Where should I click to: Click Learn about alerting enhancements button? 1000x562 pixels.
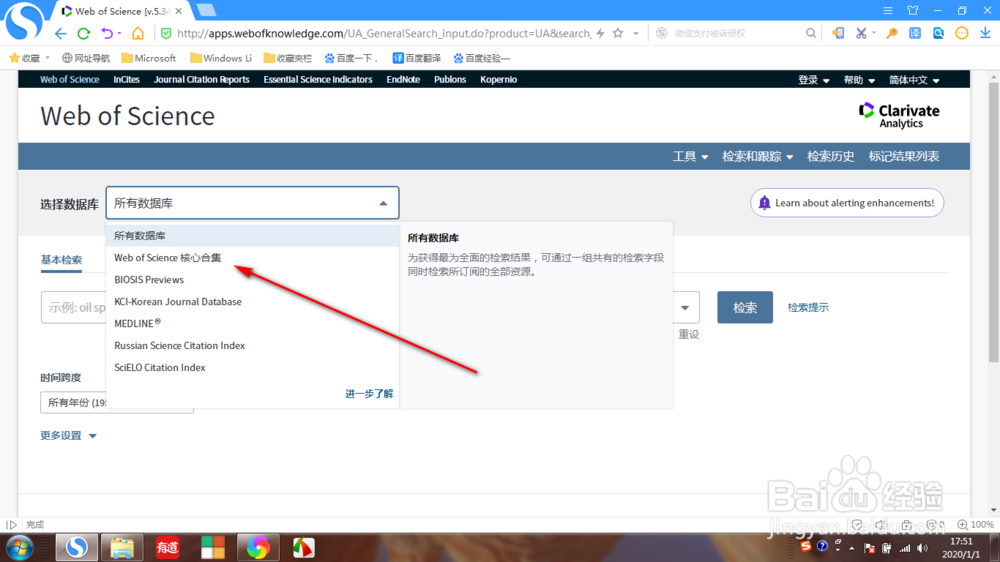pyautogui.click(x=847, y=203)
